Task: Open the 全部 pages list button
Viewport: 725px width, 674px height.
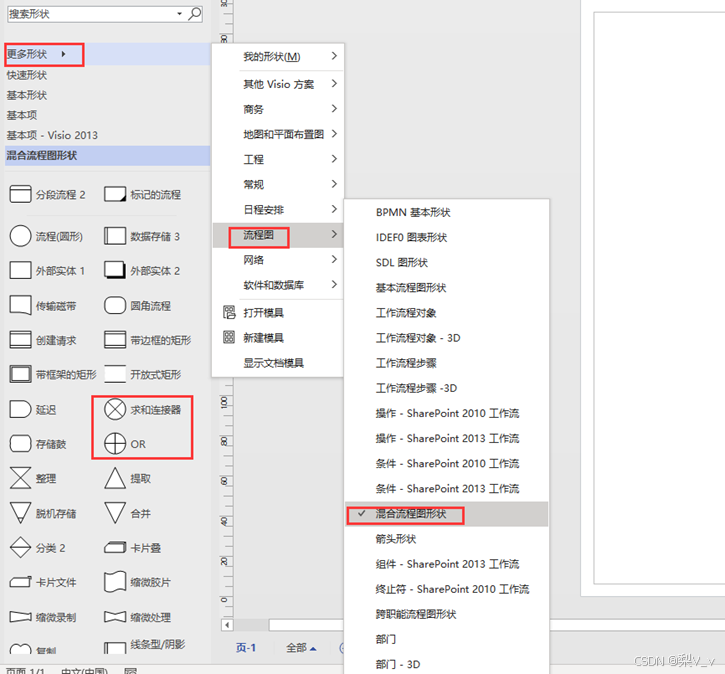Action: click(x=301, y=648)
